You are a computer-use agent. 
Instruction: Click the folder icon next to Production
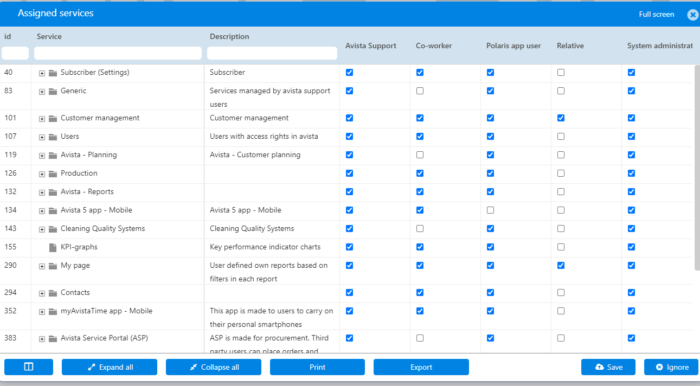click(53, 174)
